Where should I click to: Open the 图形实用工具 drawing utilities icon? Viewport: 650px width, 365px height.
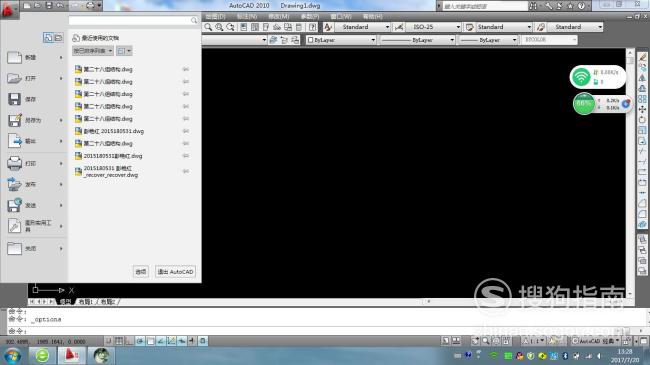click(15, 226)
